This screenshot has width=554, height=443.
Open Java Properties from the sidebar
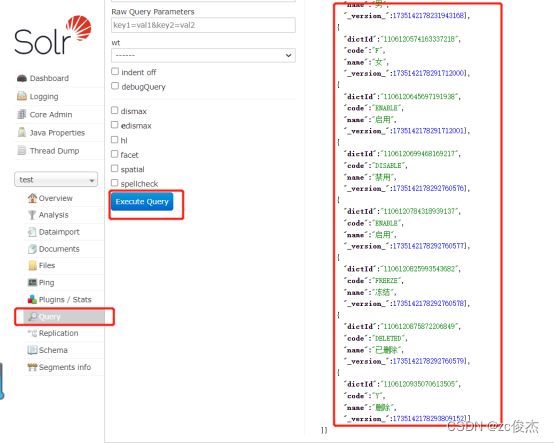pyautogui.click(x=57, y=133)
